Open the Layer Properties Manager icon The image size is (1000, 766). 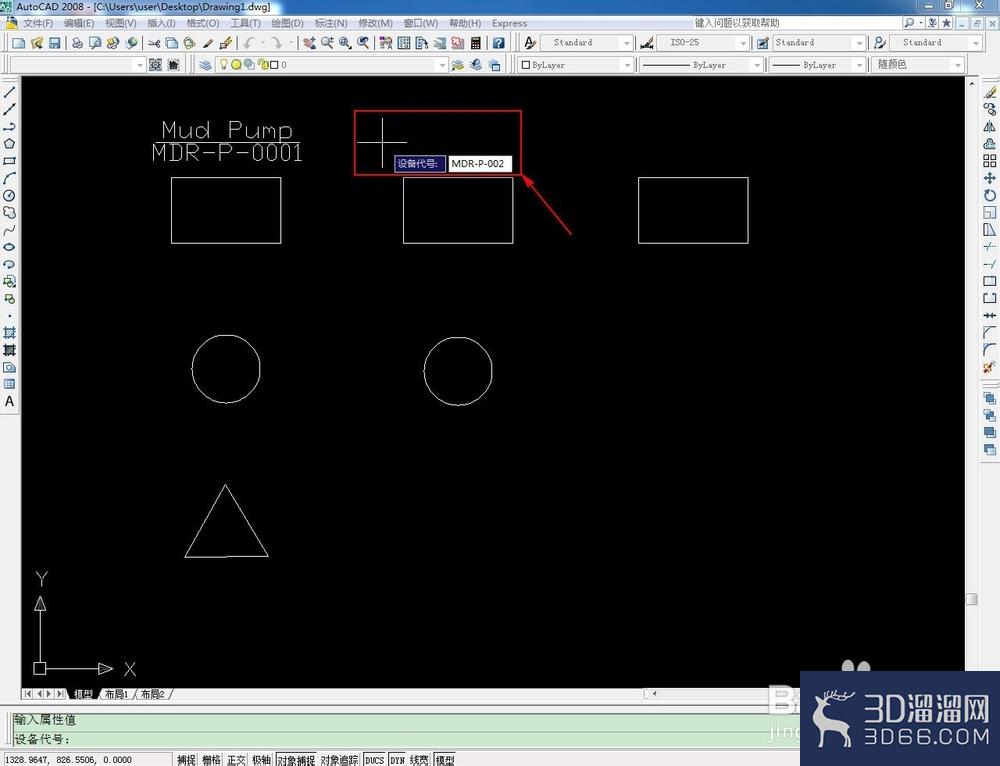click(x=205, y=64)
